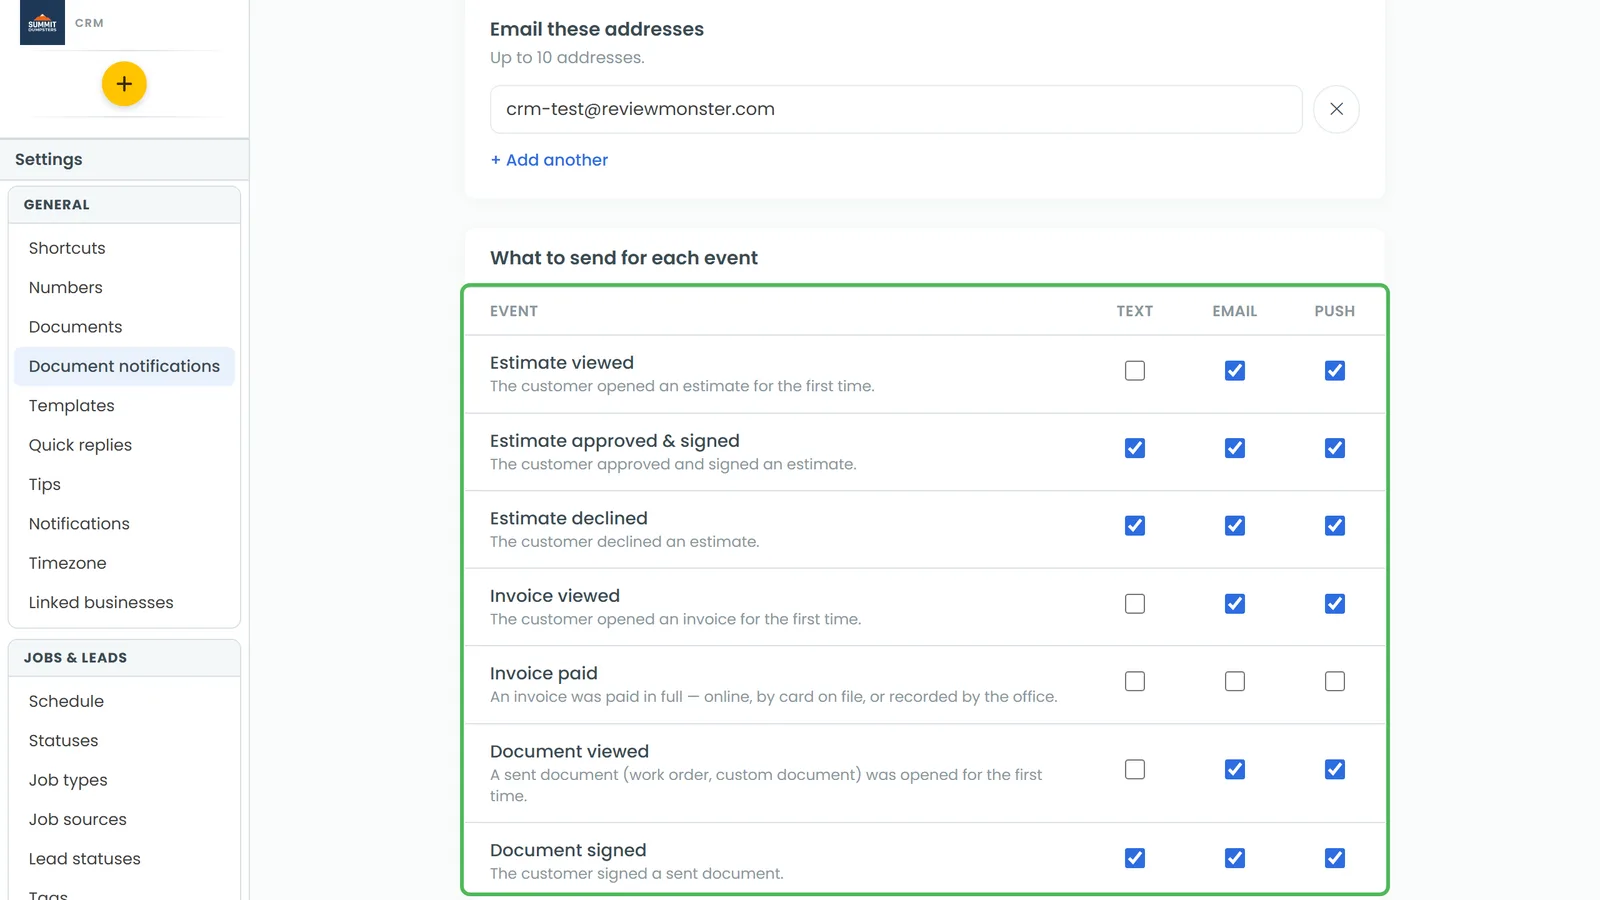Uncheck Push for Invoice viewed
The width and height of the screenshot is (1600, 900).
[x=1335, y=604]
